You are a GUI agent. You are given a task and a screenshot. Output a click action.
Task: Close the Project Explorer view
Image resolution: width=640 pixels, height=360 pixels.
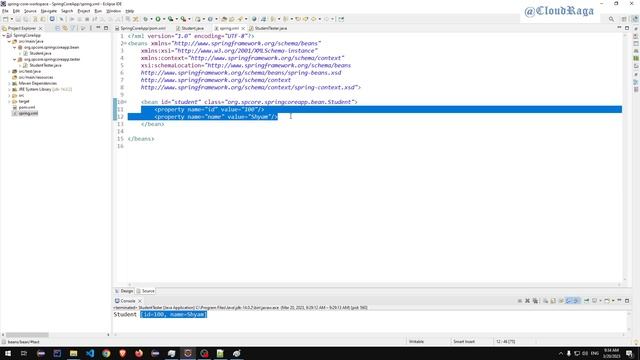[40, 28]
